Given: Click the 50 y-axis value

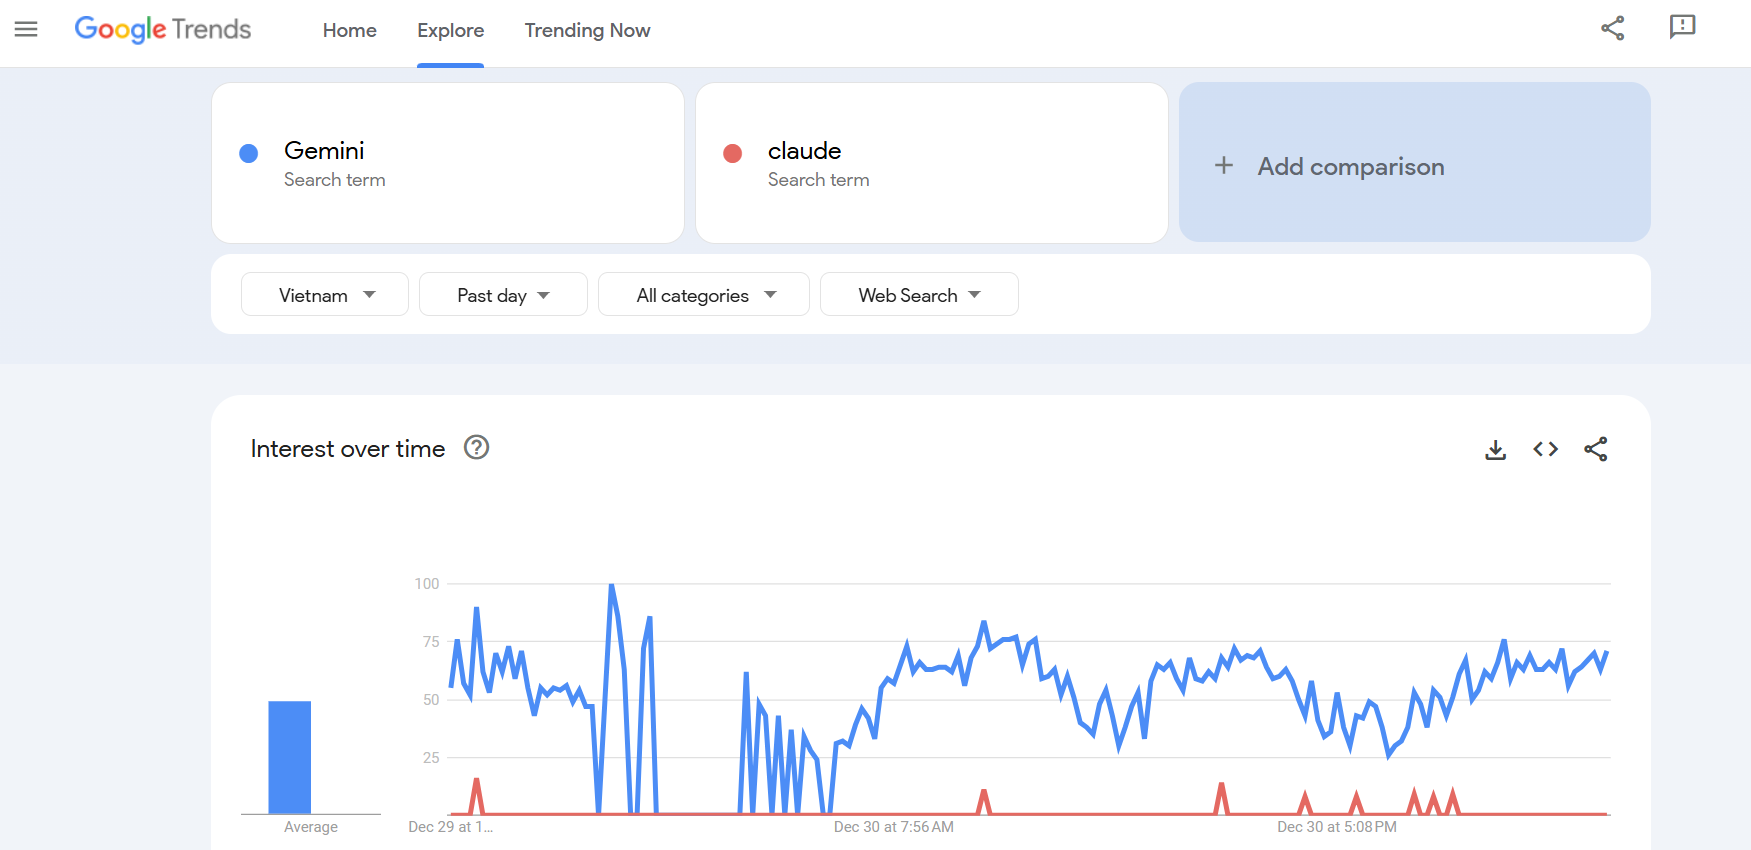Looking at the screenshot, I should [x=431, y=700].
